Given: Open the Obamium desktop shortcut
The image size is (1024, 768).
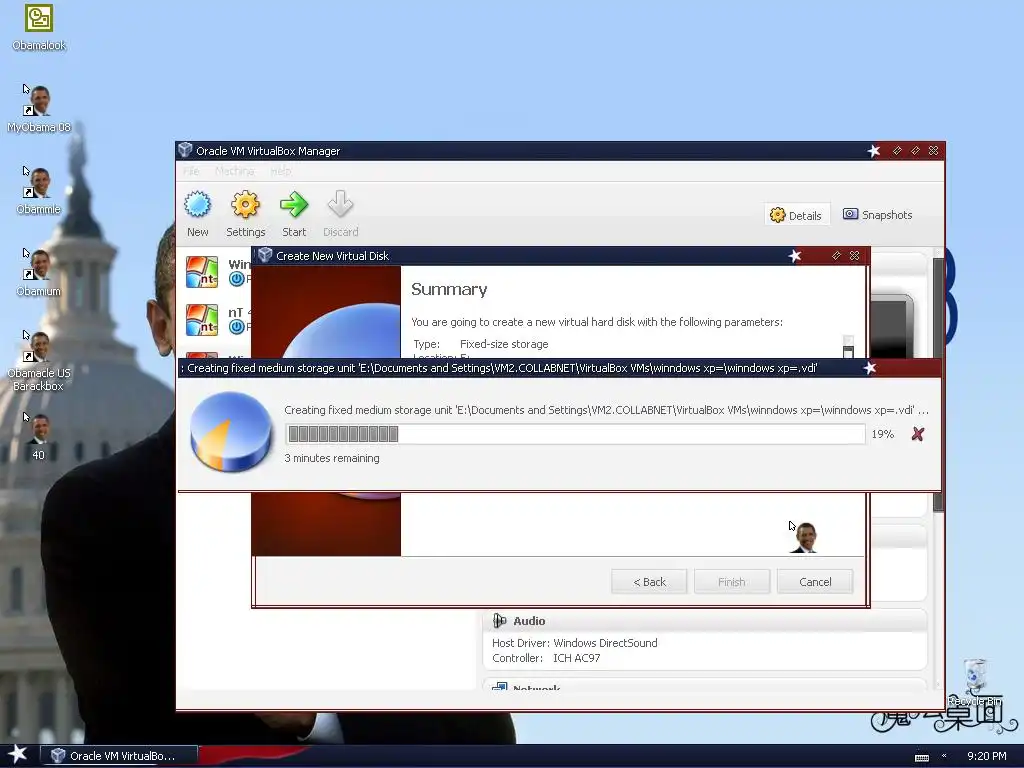Looking at the screenshot, I should pyautogui.click(x=39, y=273).
